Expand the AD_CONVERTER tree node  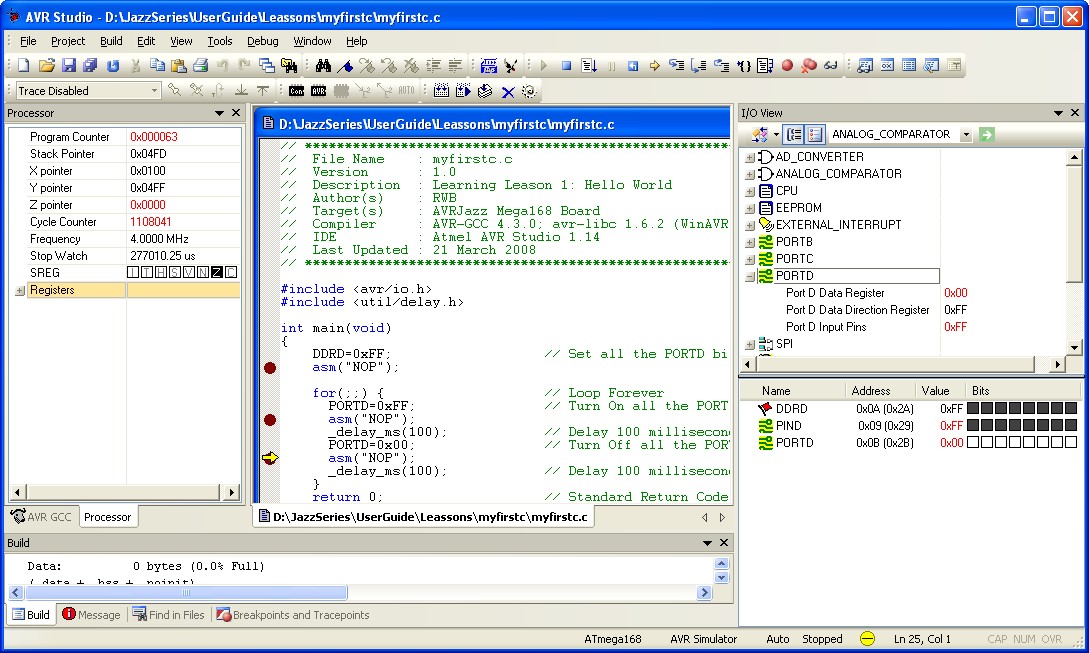[750, 157]
